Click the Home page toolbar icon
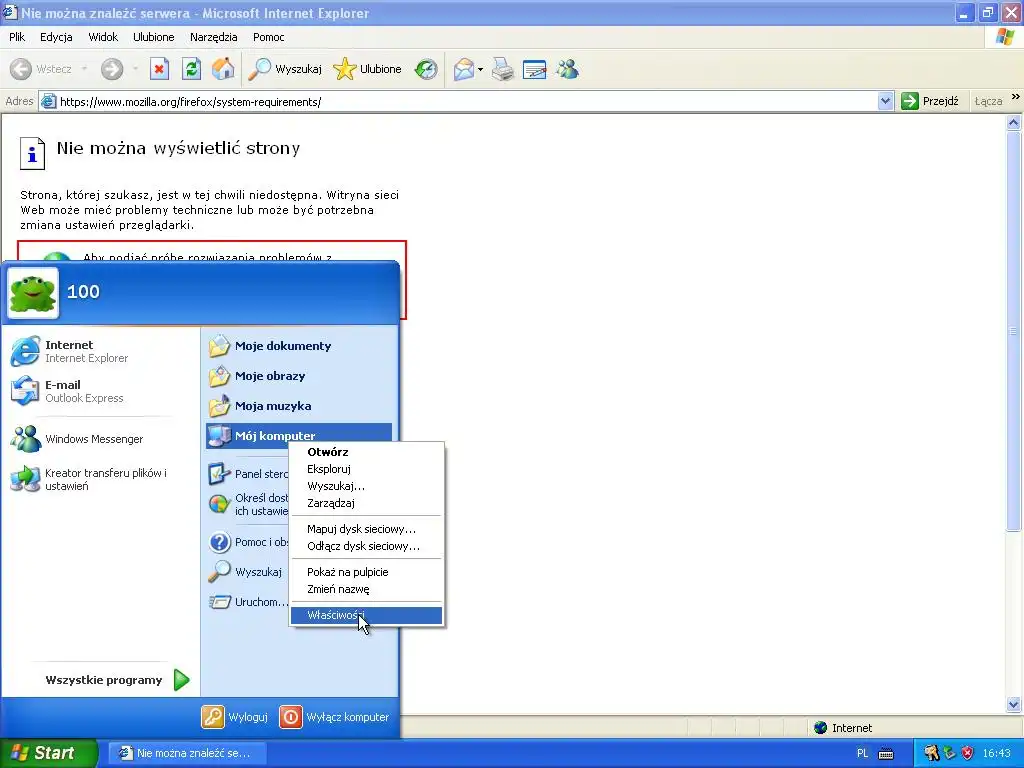The width and height of the screenshot is (1024, 768). [x=223, y=69]
